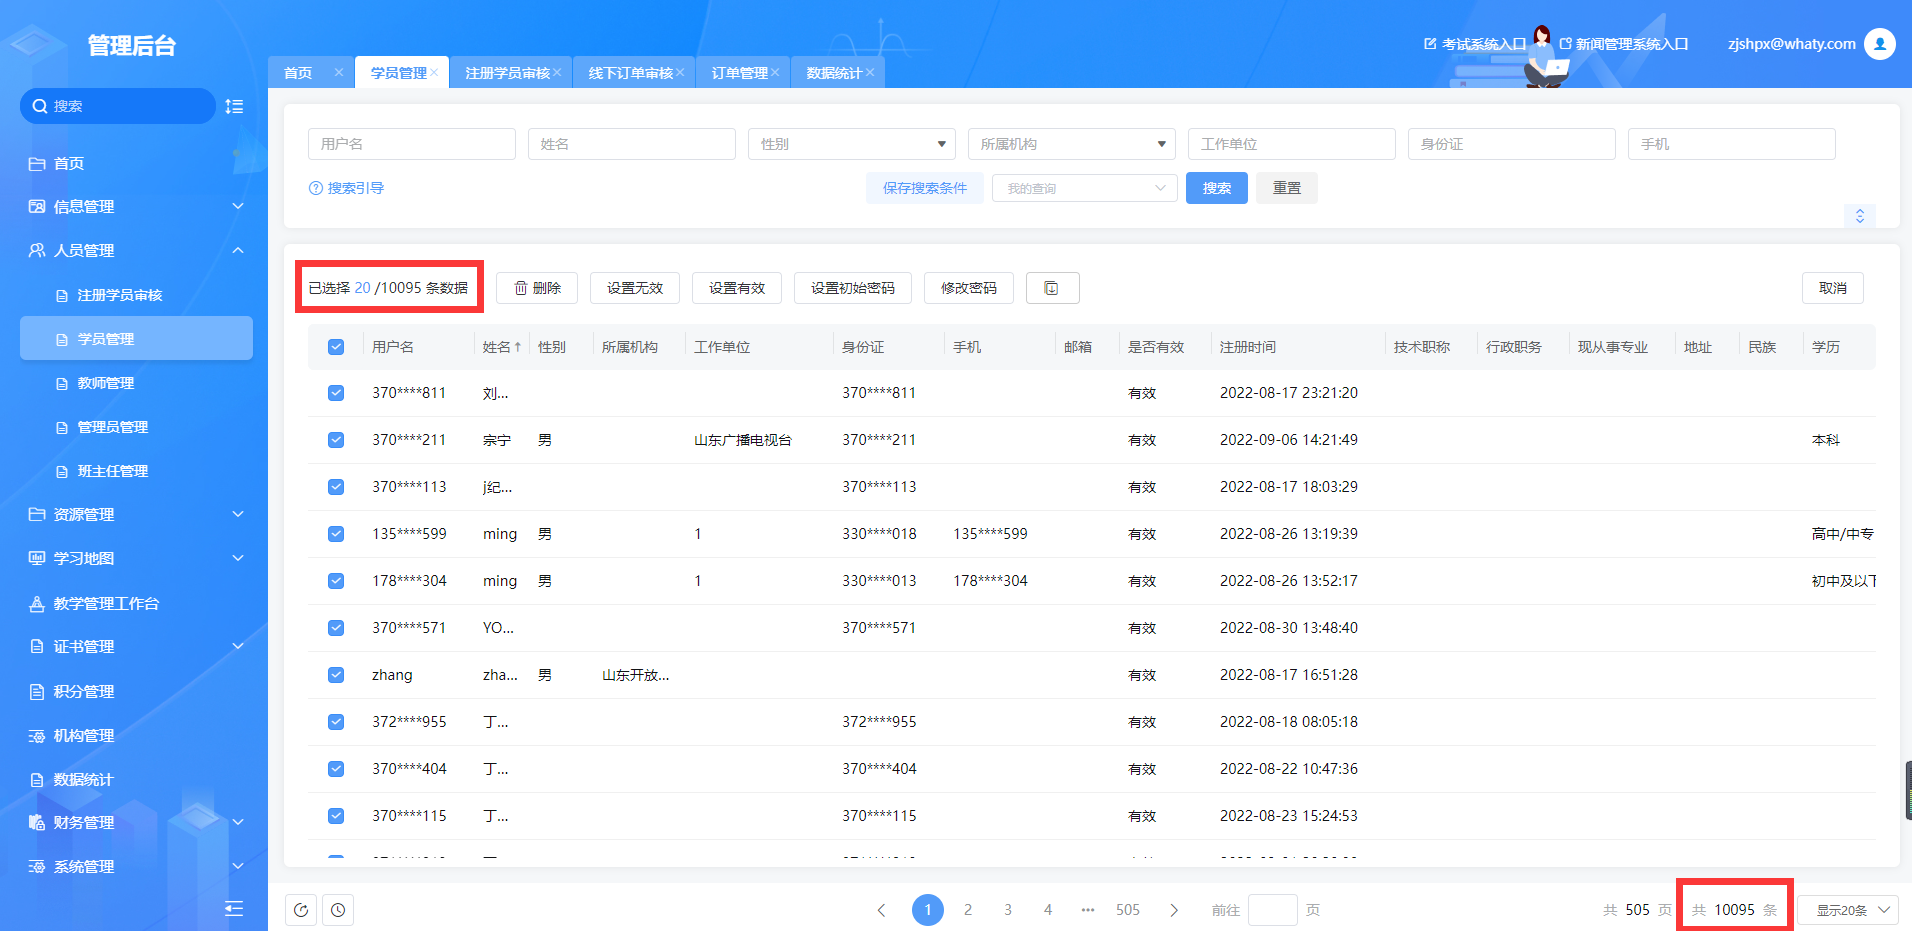The width and height of the screenshot is (1912, 931).
Task: Click the 删除 button
Action: (x=537, y=288)
